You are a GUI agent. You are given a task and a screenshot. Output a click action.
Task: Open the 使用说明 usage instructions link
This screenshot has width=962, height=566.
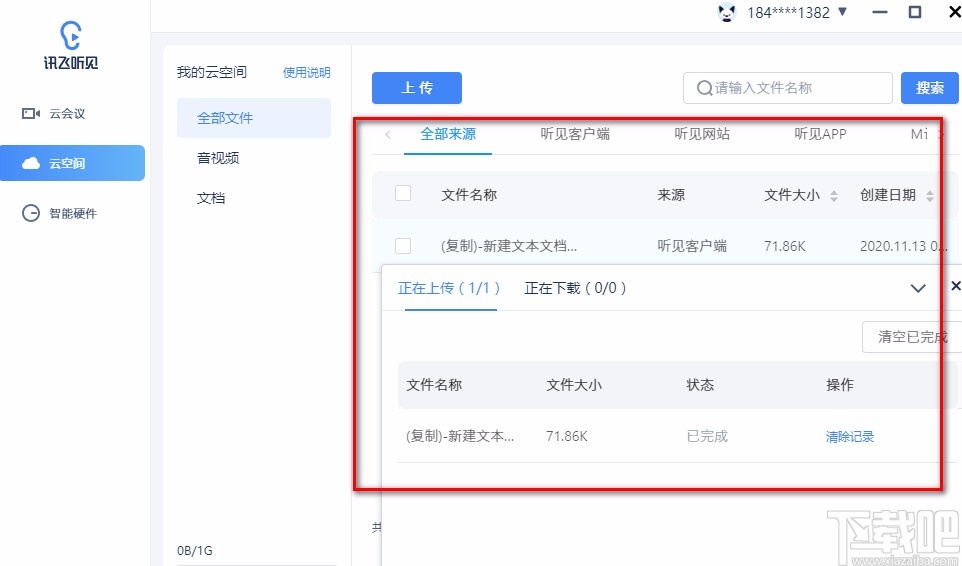[306, 72]
